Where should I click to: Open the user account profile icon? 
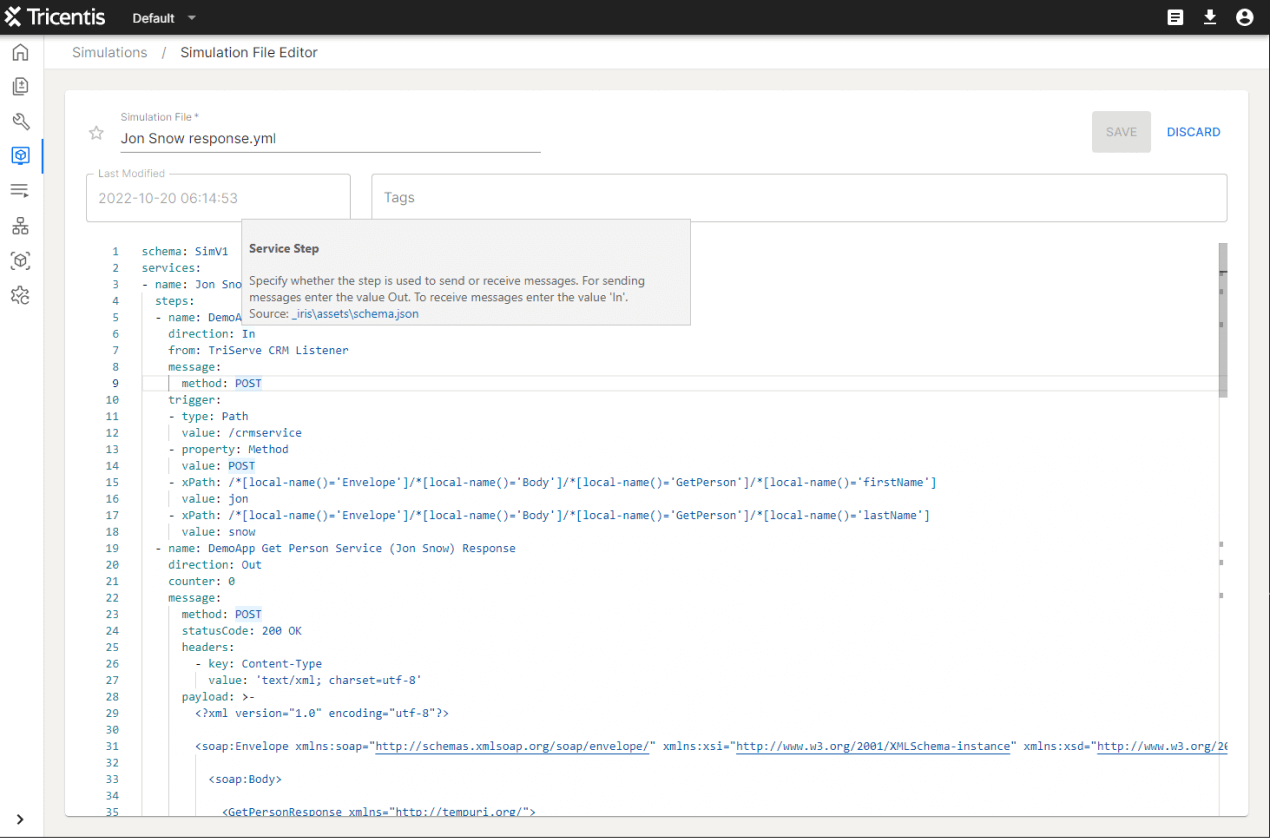coord(1244,17)
